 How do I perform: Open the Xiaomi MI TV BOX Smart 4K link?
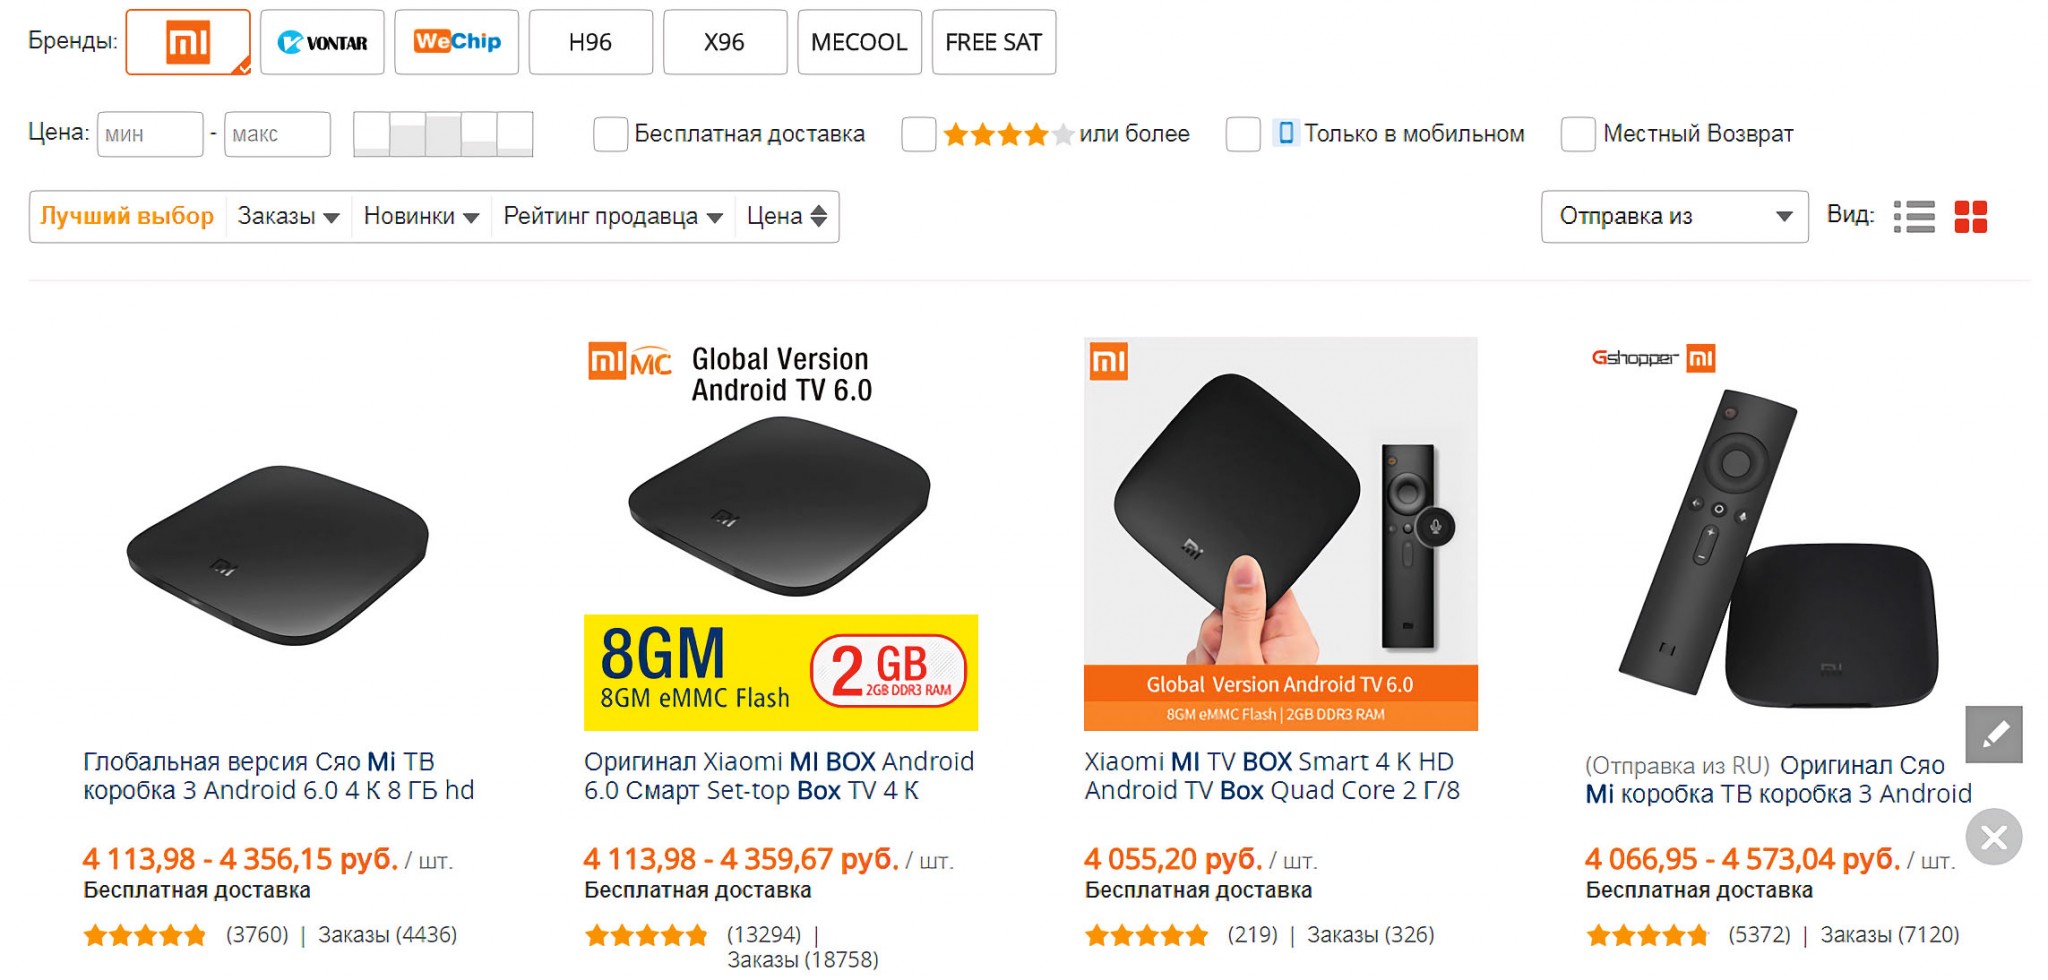point(1271,776)
